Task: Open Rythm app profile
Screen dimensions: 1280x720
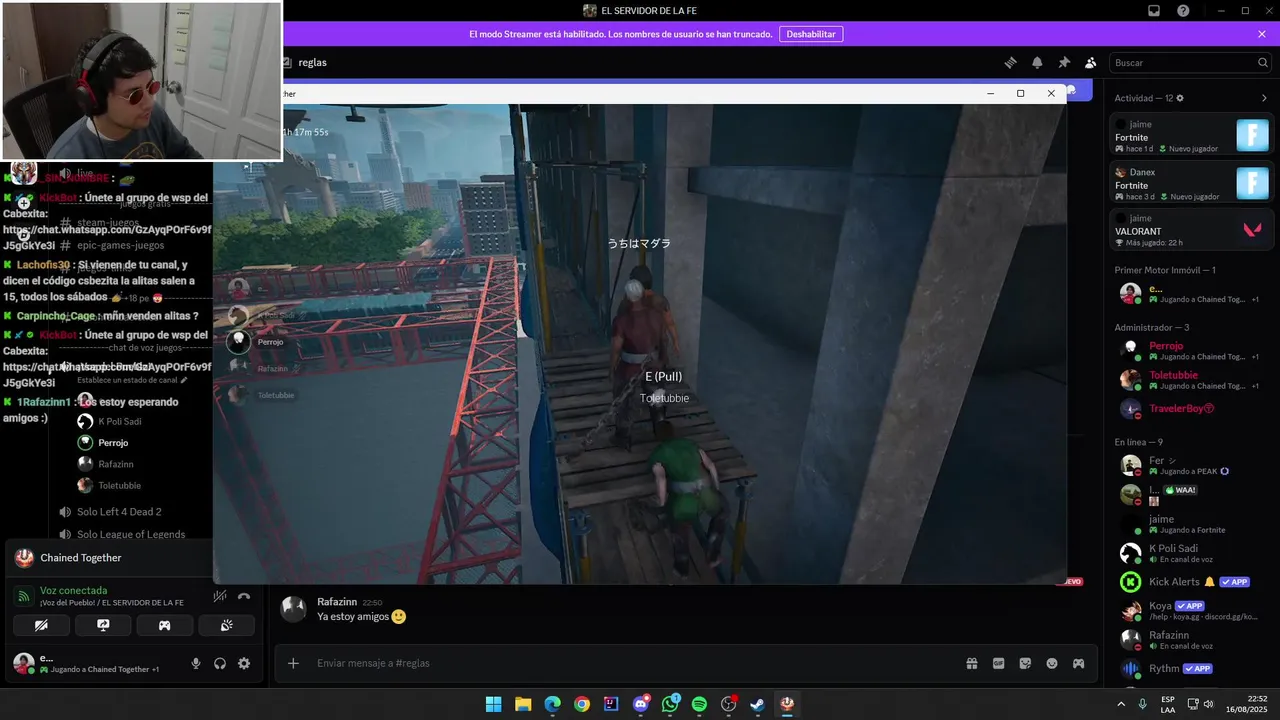Action: coord(1192,668)
